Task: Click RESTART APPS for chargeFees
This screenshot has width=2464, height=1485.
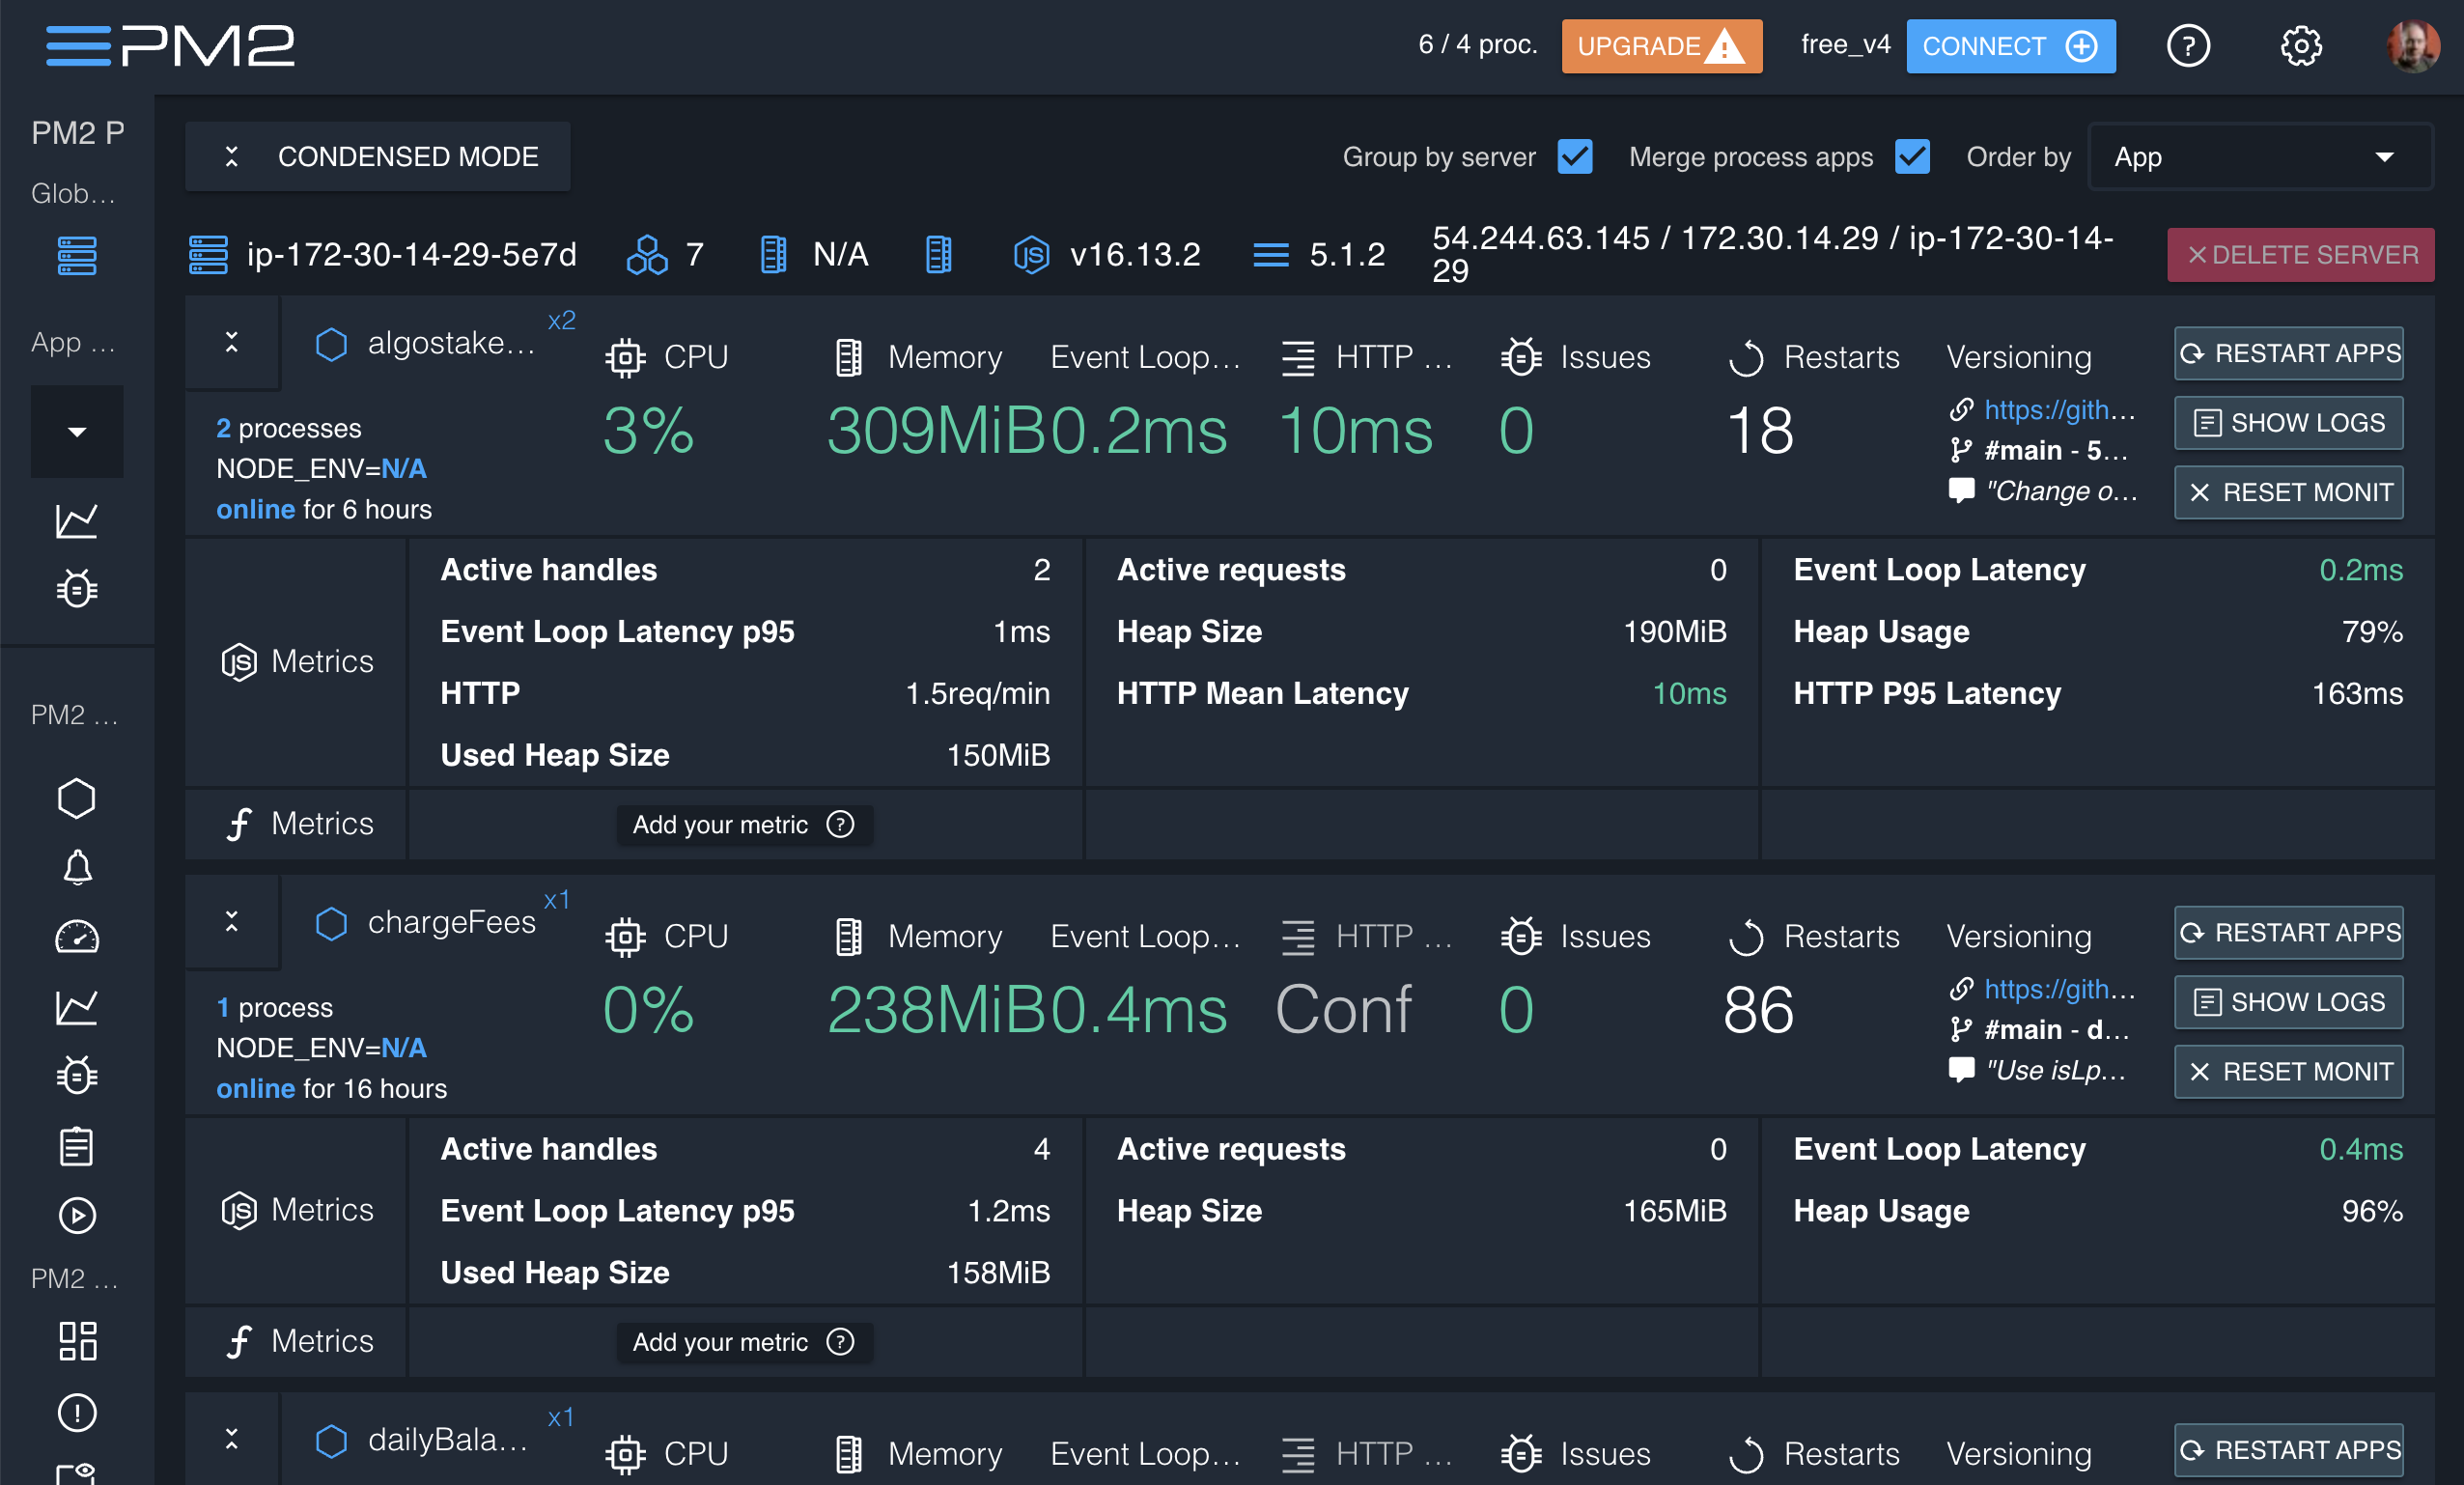Action: coord(2288,933)
